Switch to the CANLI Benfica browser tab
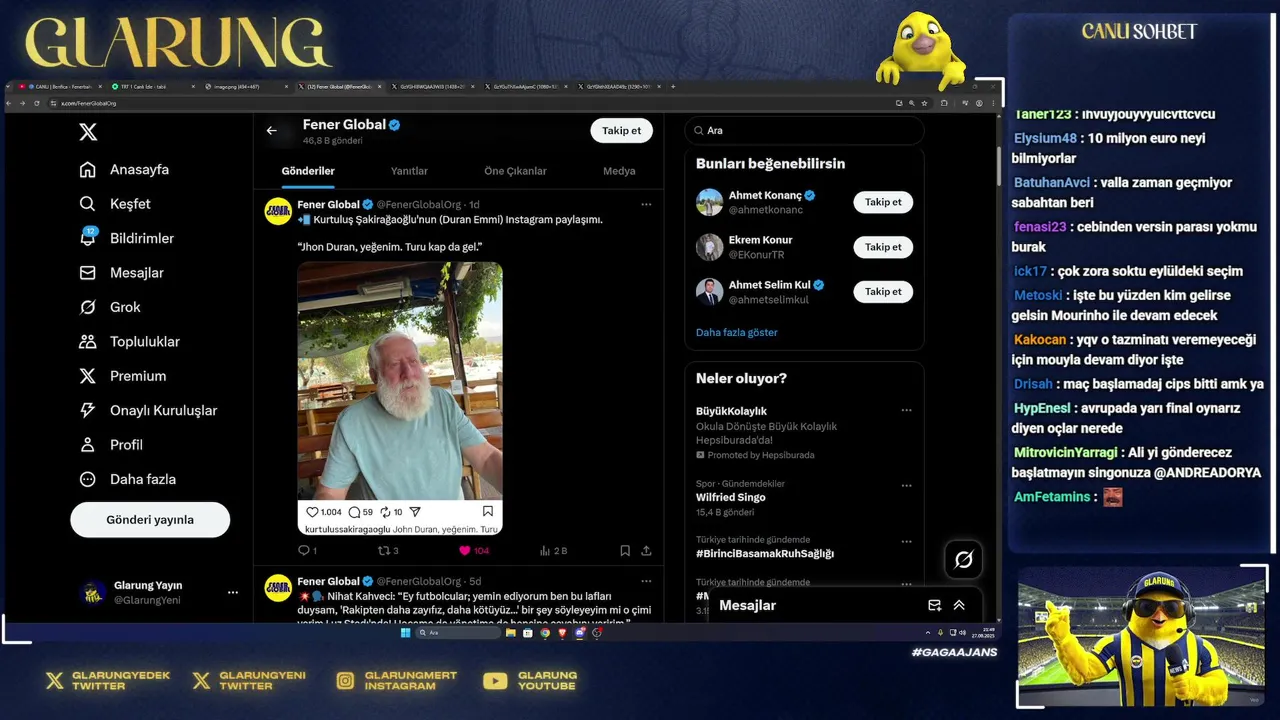The width and height of the screenshot is (1280, 720). [x=58, y=87]
